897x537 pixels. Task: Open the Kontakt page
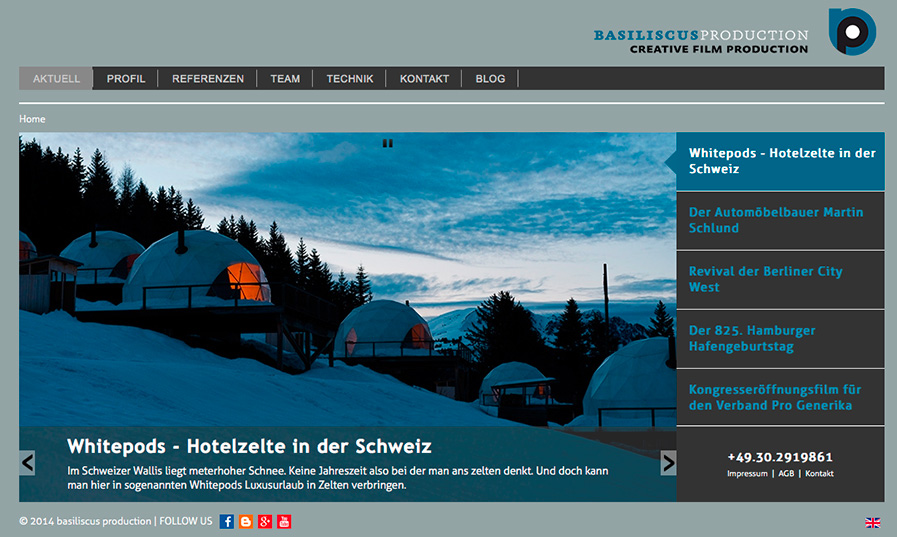tap(424, 79)
